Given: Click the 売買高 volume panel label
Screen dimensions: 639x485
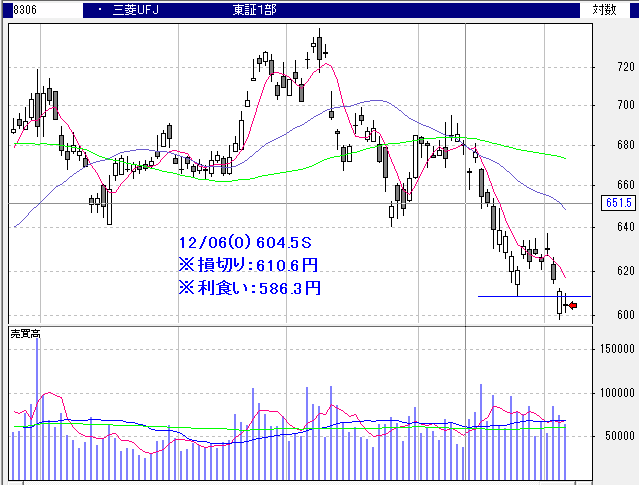Looking at the screenshot, I should click(x=25, y=332).
